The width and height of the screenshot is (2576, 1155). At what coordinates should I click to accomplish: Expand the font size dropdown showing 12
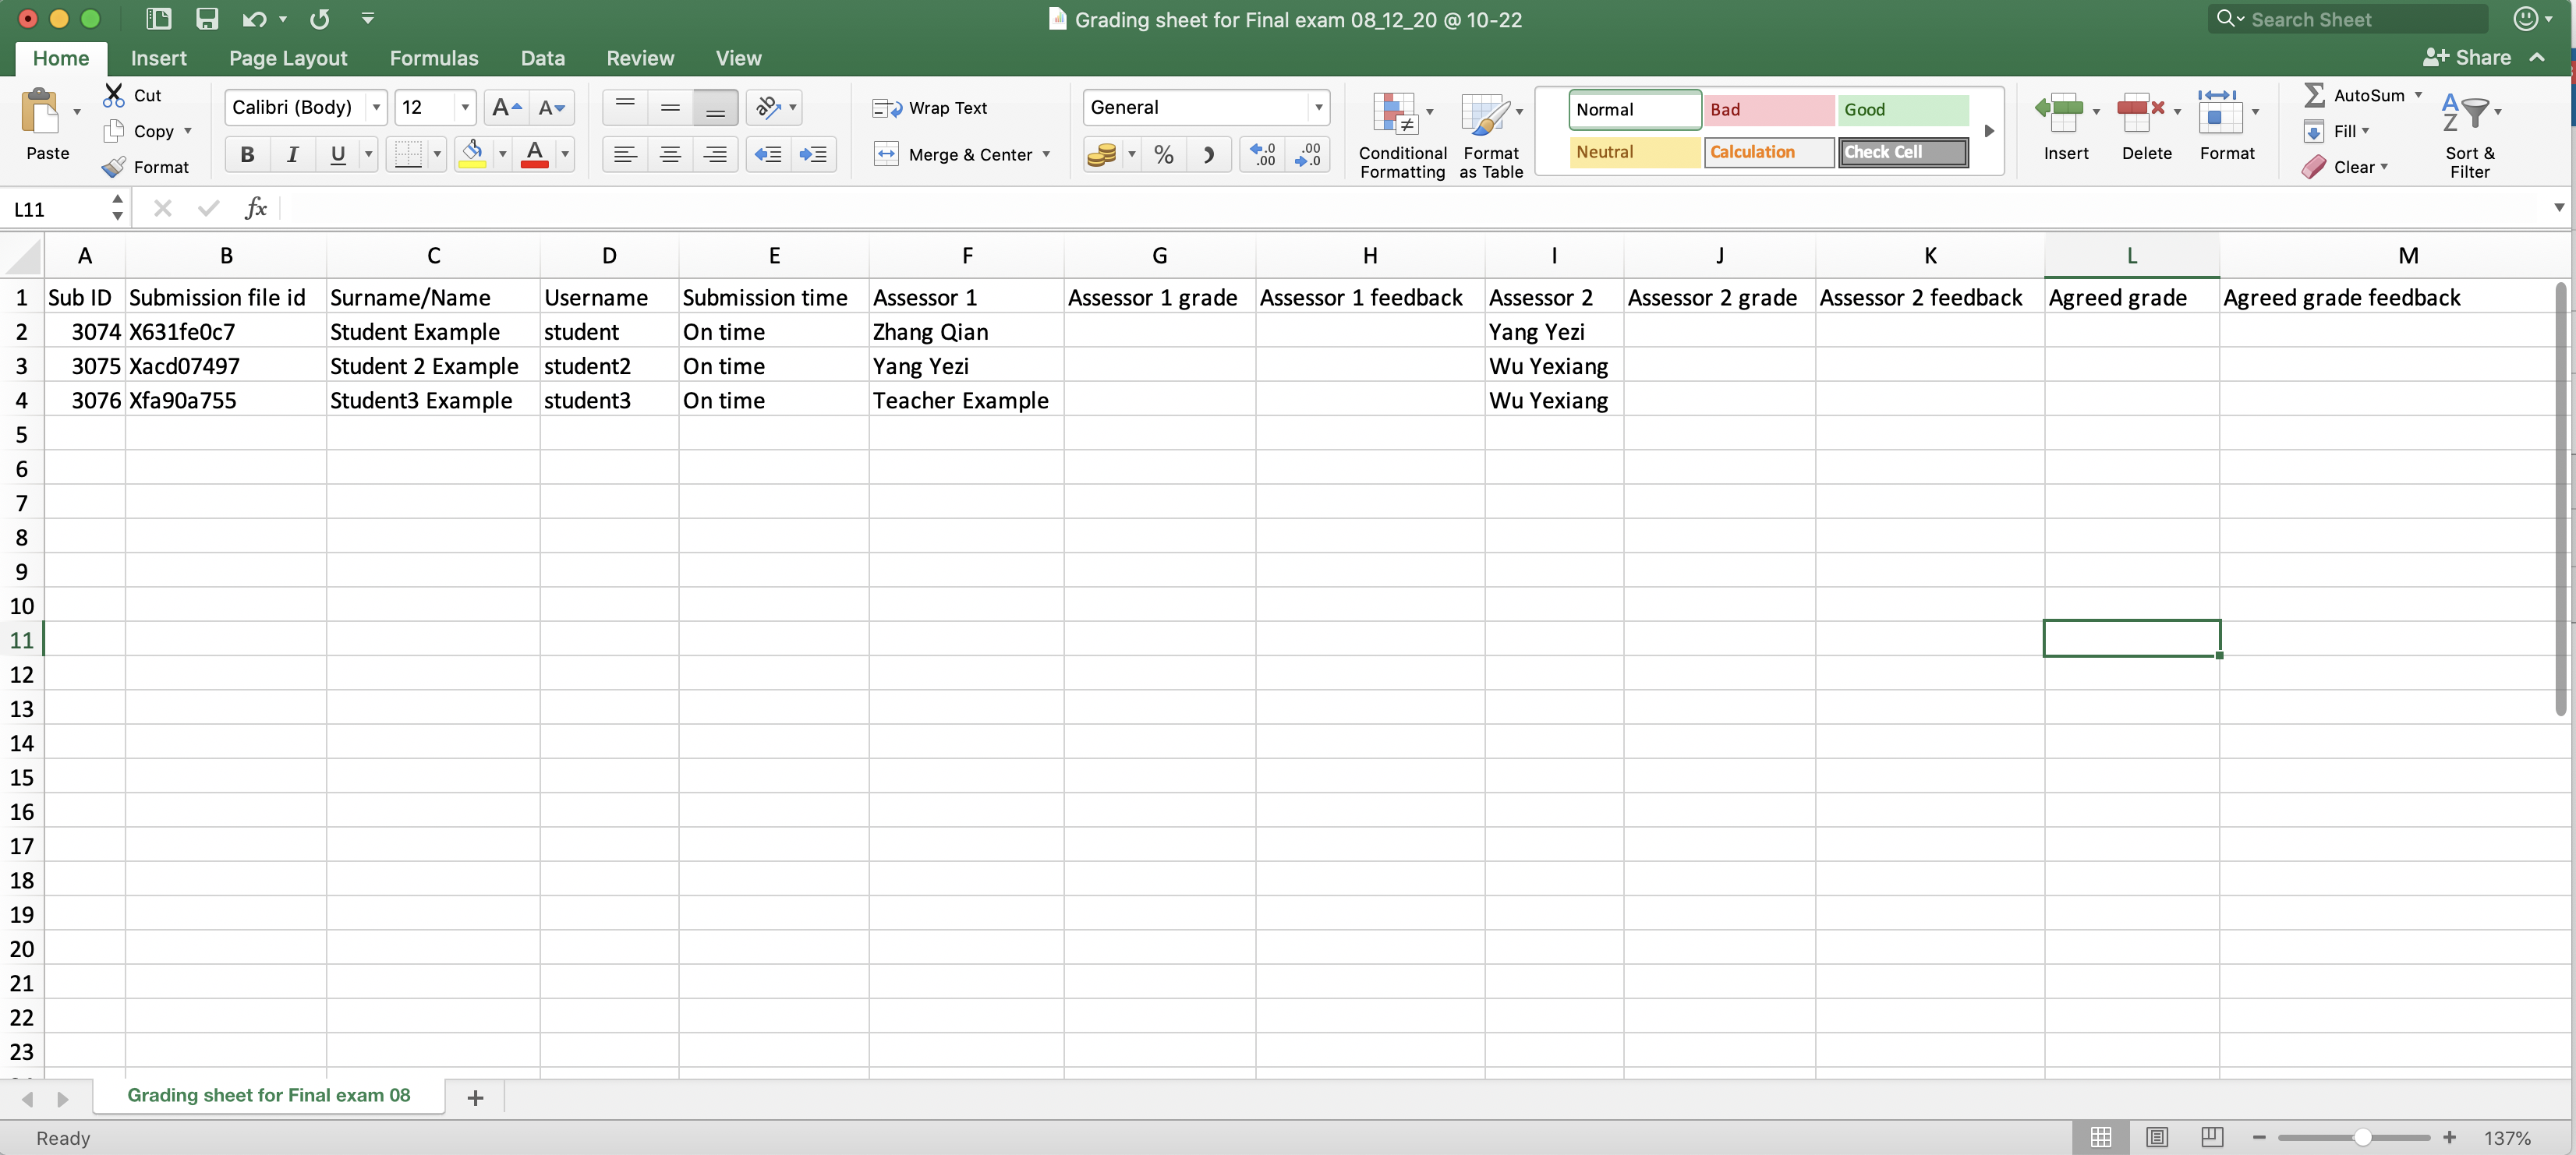coord(460,107)
